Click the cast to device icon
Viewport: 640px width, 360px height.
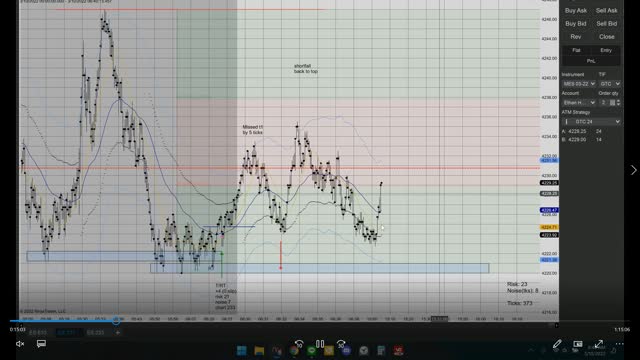click(x=578, y=344)
